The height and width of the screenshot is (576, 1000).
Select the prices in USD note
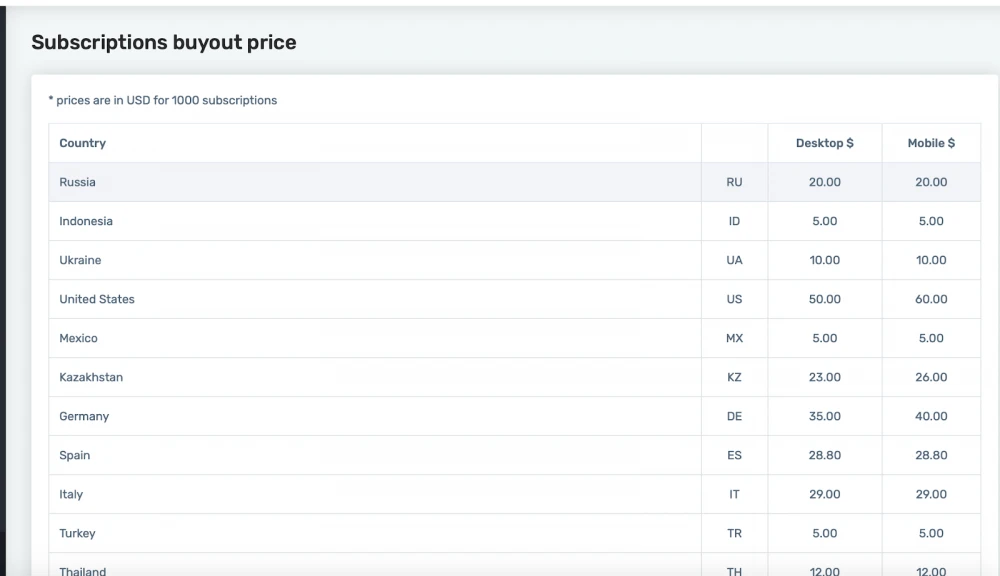coord(163,100)
